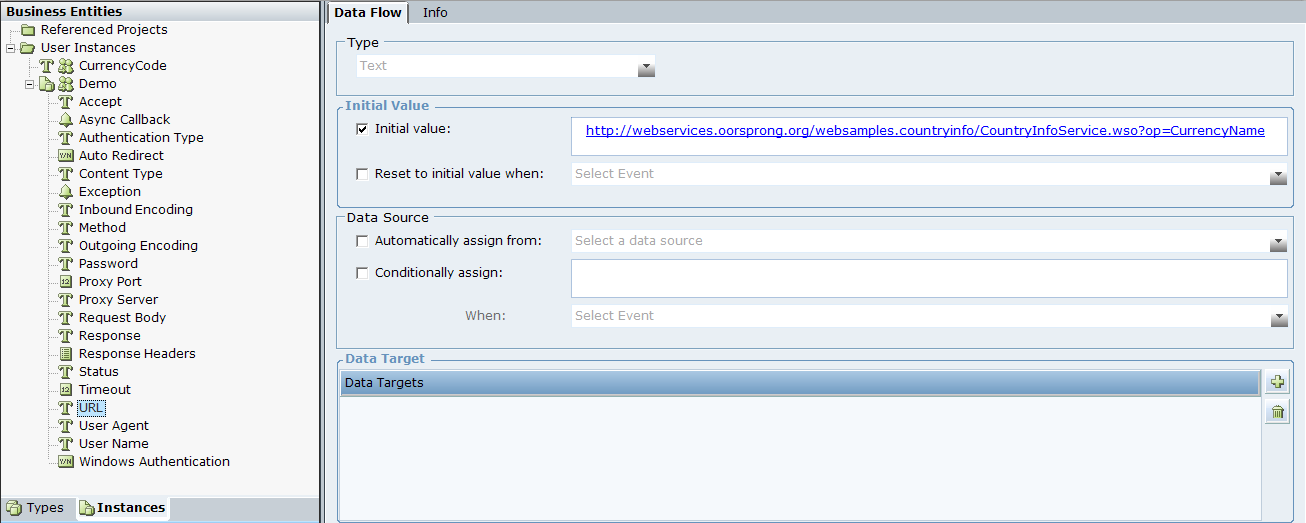Click the add data target plus icon

[1277, 382]
